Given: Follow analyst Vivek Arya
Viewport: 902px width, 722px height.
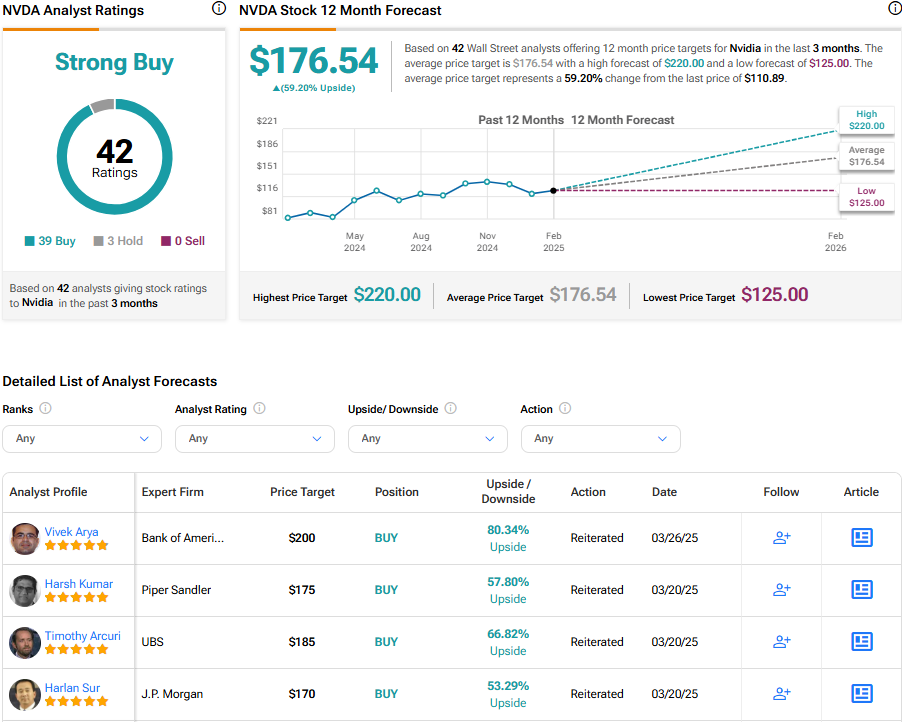Looking at the screenshot, I should click(x=782, y=538).
